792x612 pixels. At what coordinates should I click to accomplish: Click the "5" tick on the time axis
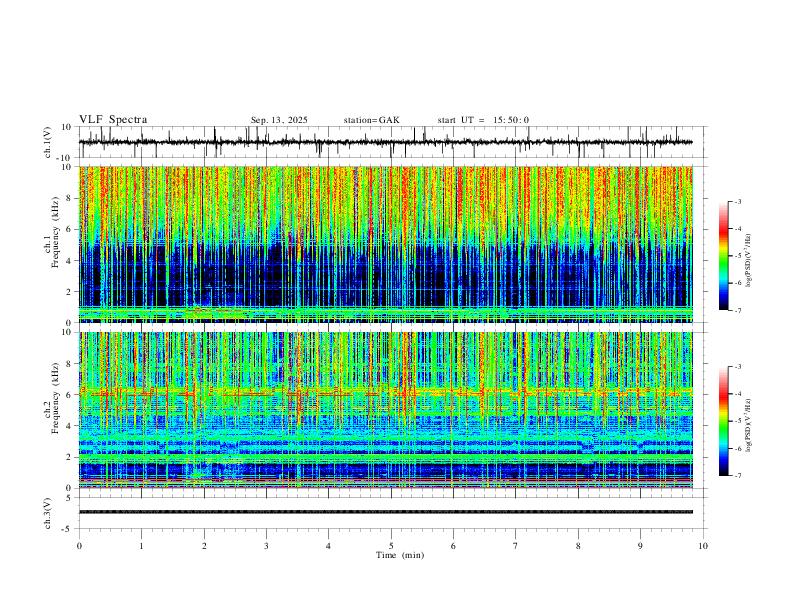[x=391, y=546]
